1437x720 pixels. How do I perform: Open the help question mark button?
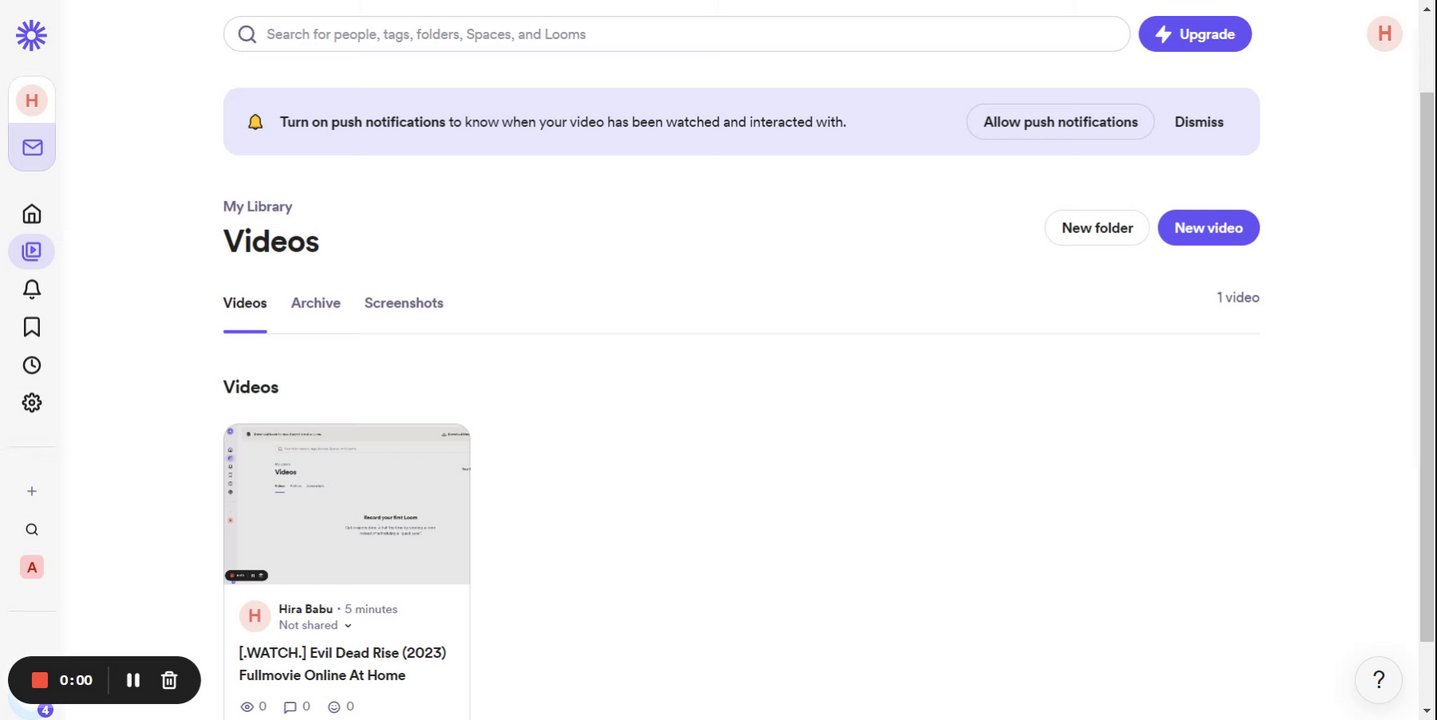[x=1378, y=680]
